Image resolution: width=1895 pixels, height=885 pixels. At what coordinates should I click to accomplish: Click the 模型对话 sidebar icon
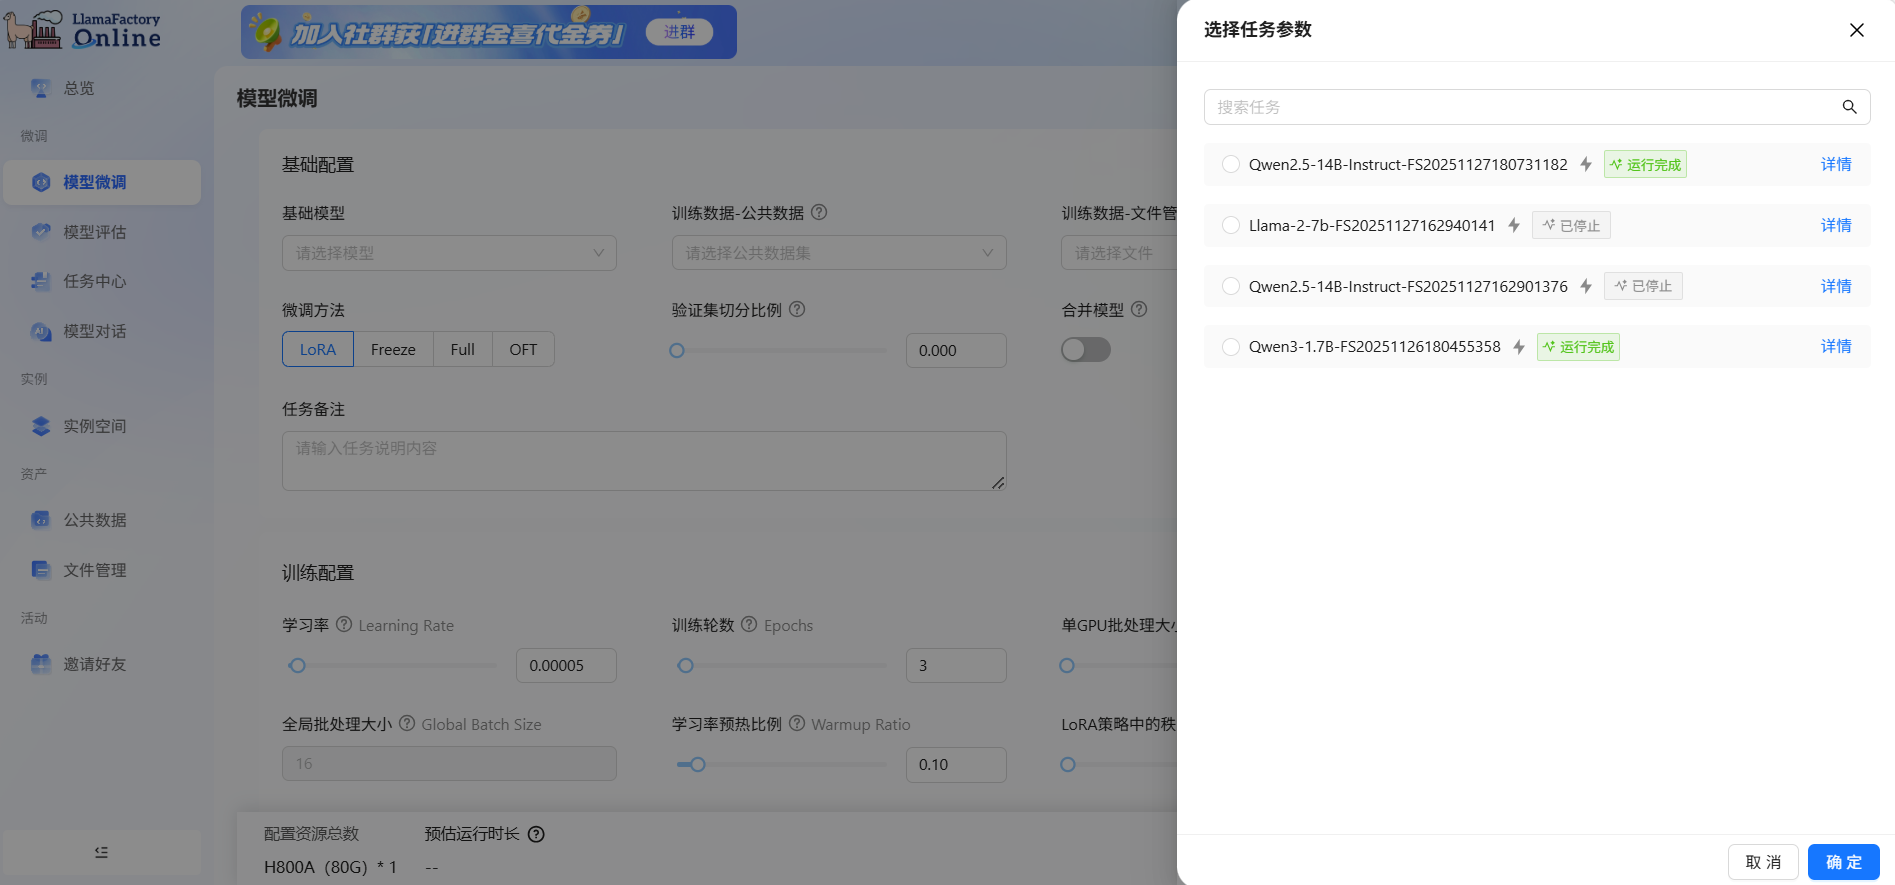[41, 331]
